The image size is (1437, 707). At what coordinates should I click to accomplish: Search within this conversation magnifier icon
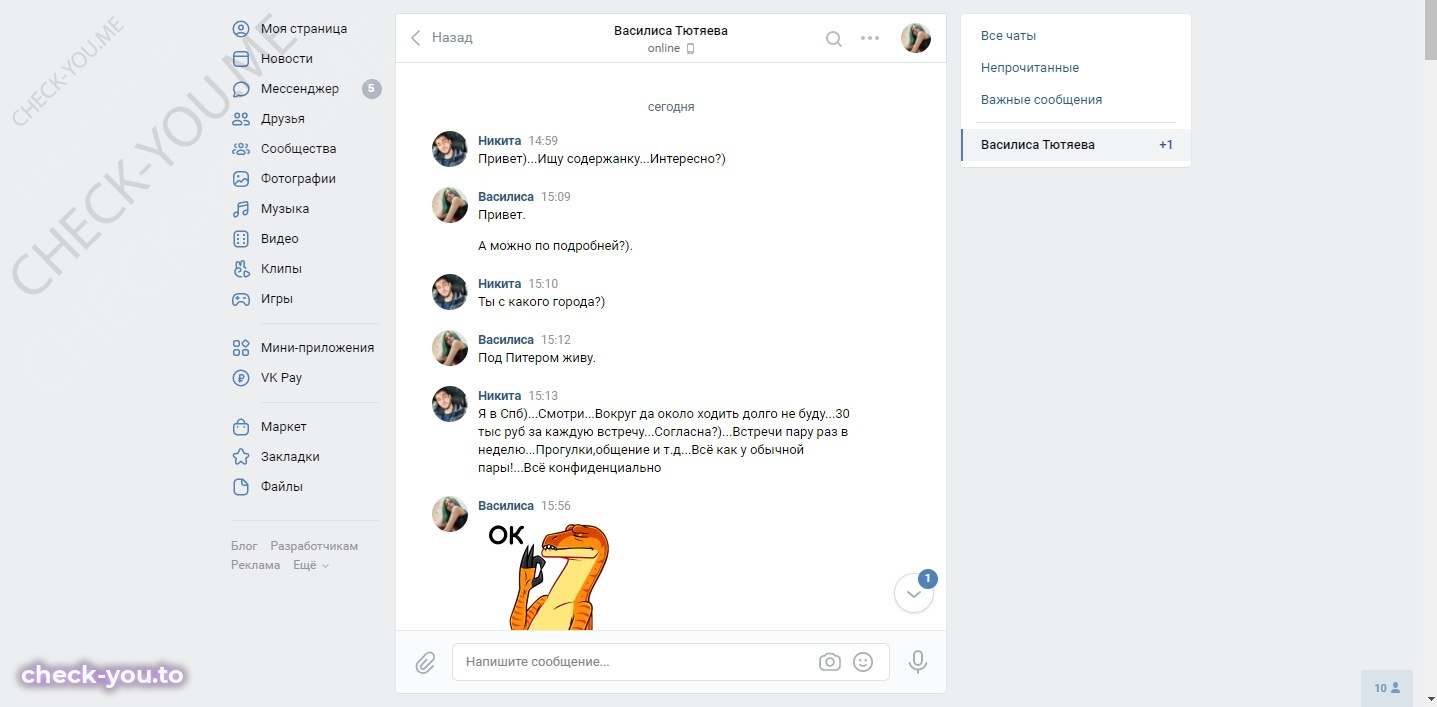coord(834,39)
